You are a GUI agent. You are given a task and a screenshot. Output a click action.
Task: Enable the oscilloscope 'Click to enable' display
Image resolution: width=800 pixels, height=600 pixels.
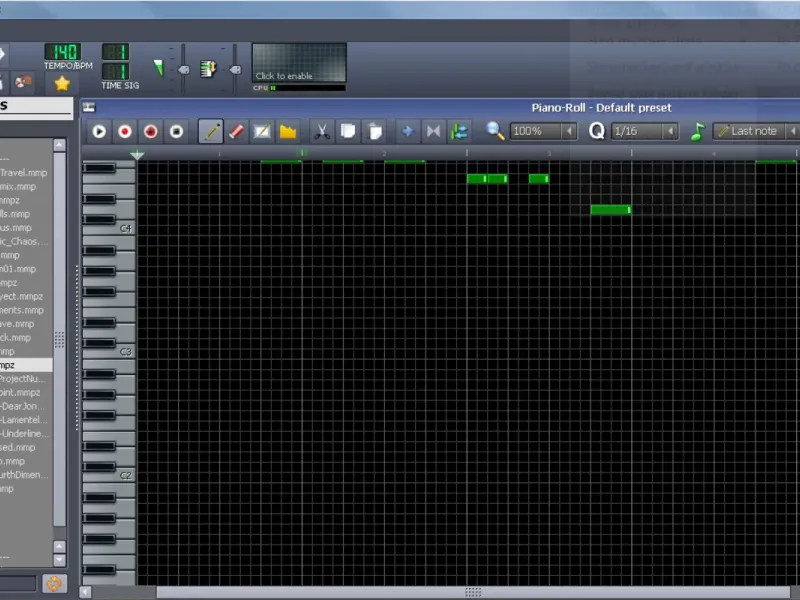299,62
